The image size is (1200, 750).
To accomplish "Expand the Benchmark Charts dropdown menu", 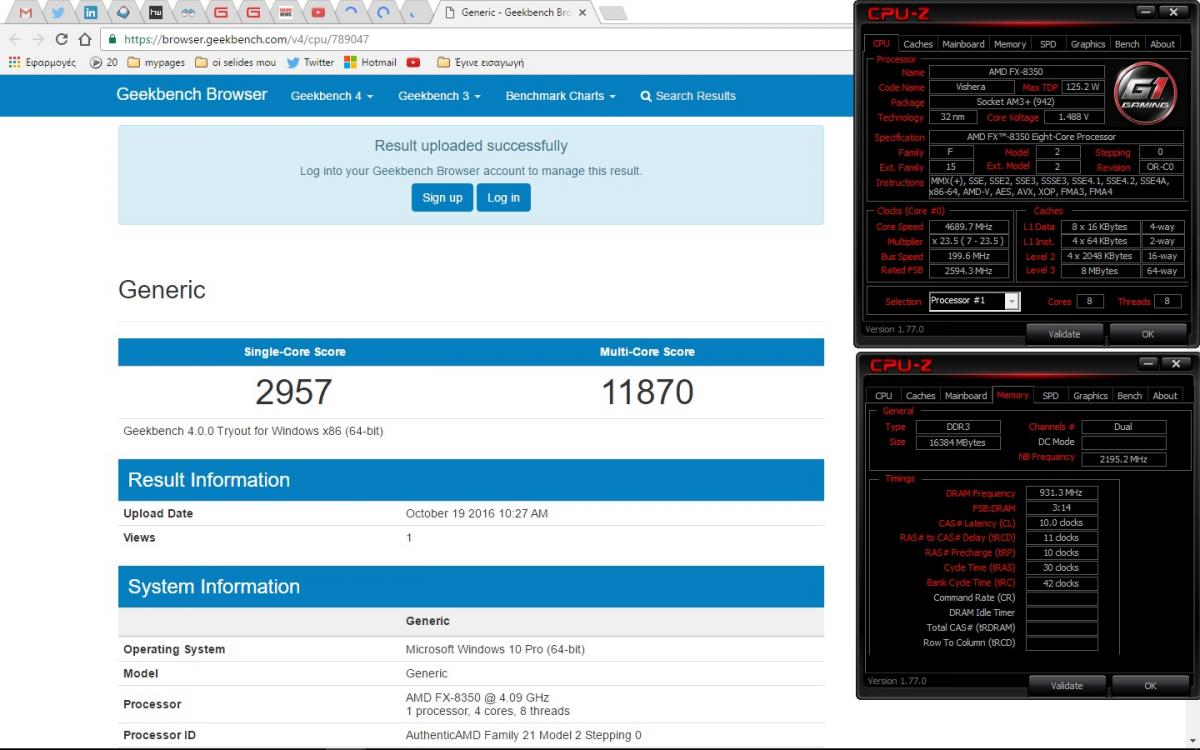I will pyautogui.click(x=560, y=96).
